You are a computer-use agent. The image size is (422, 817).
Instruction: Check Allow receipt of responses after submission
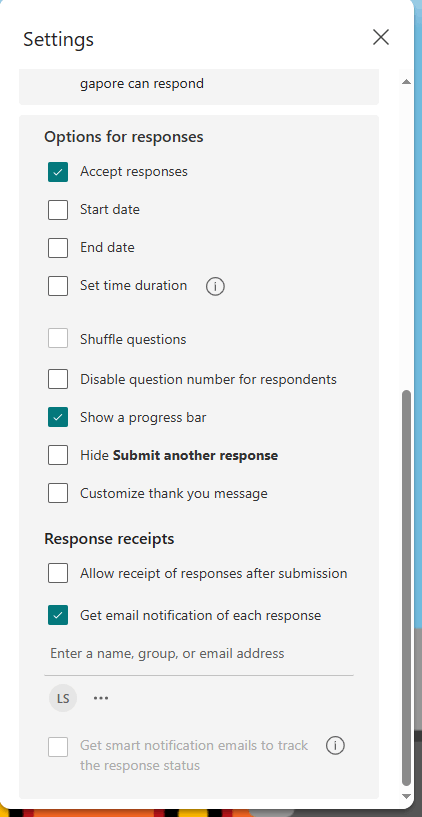pos(58,573)
